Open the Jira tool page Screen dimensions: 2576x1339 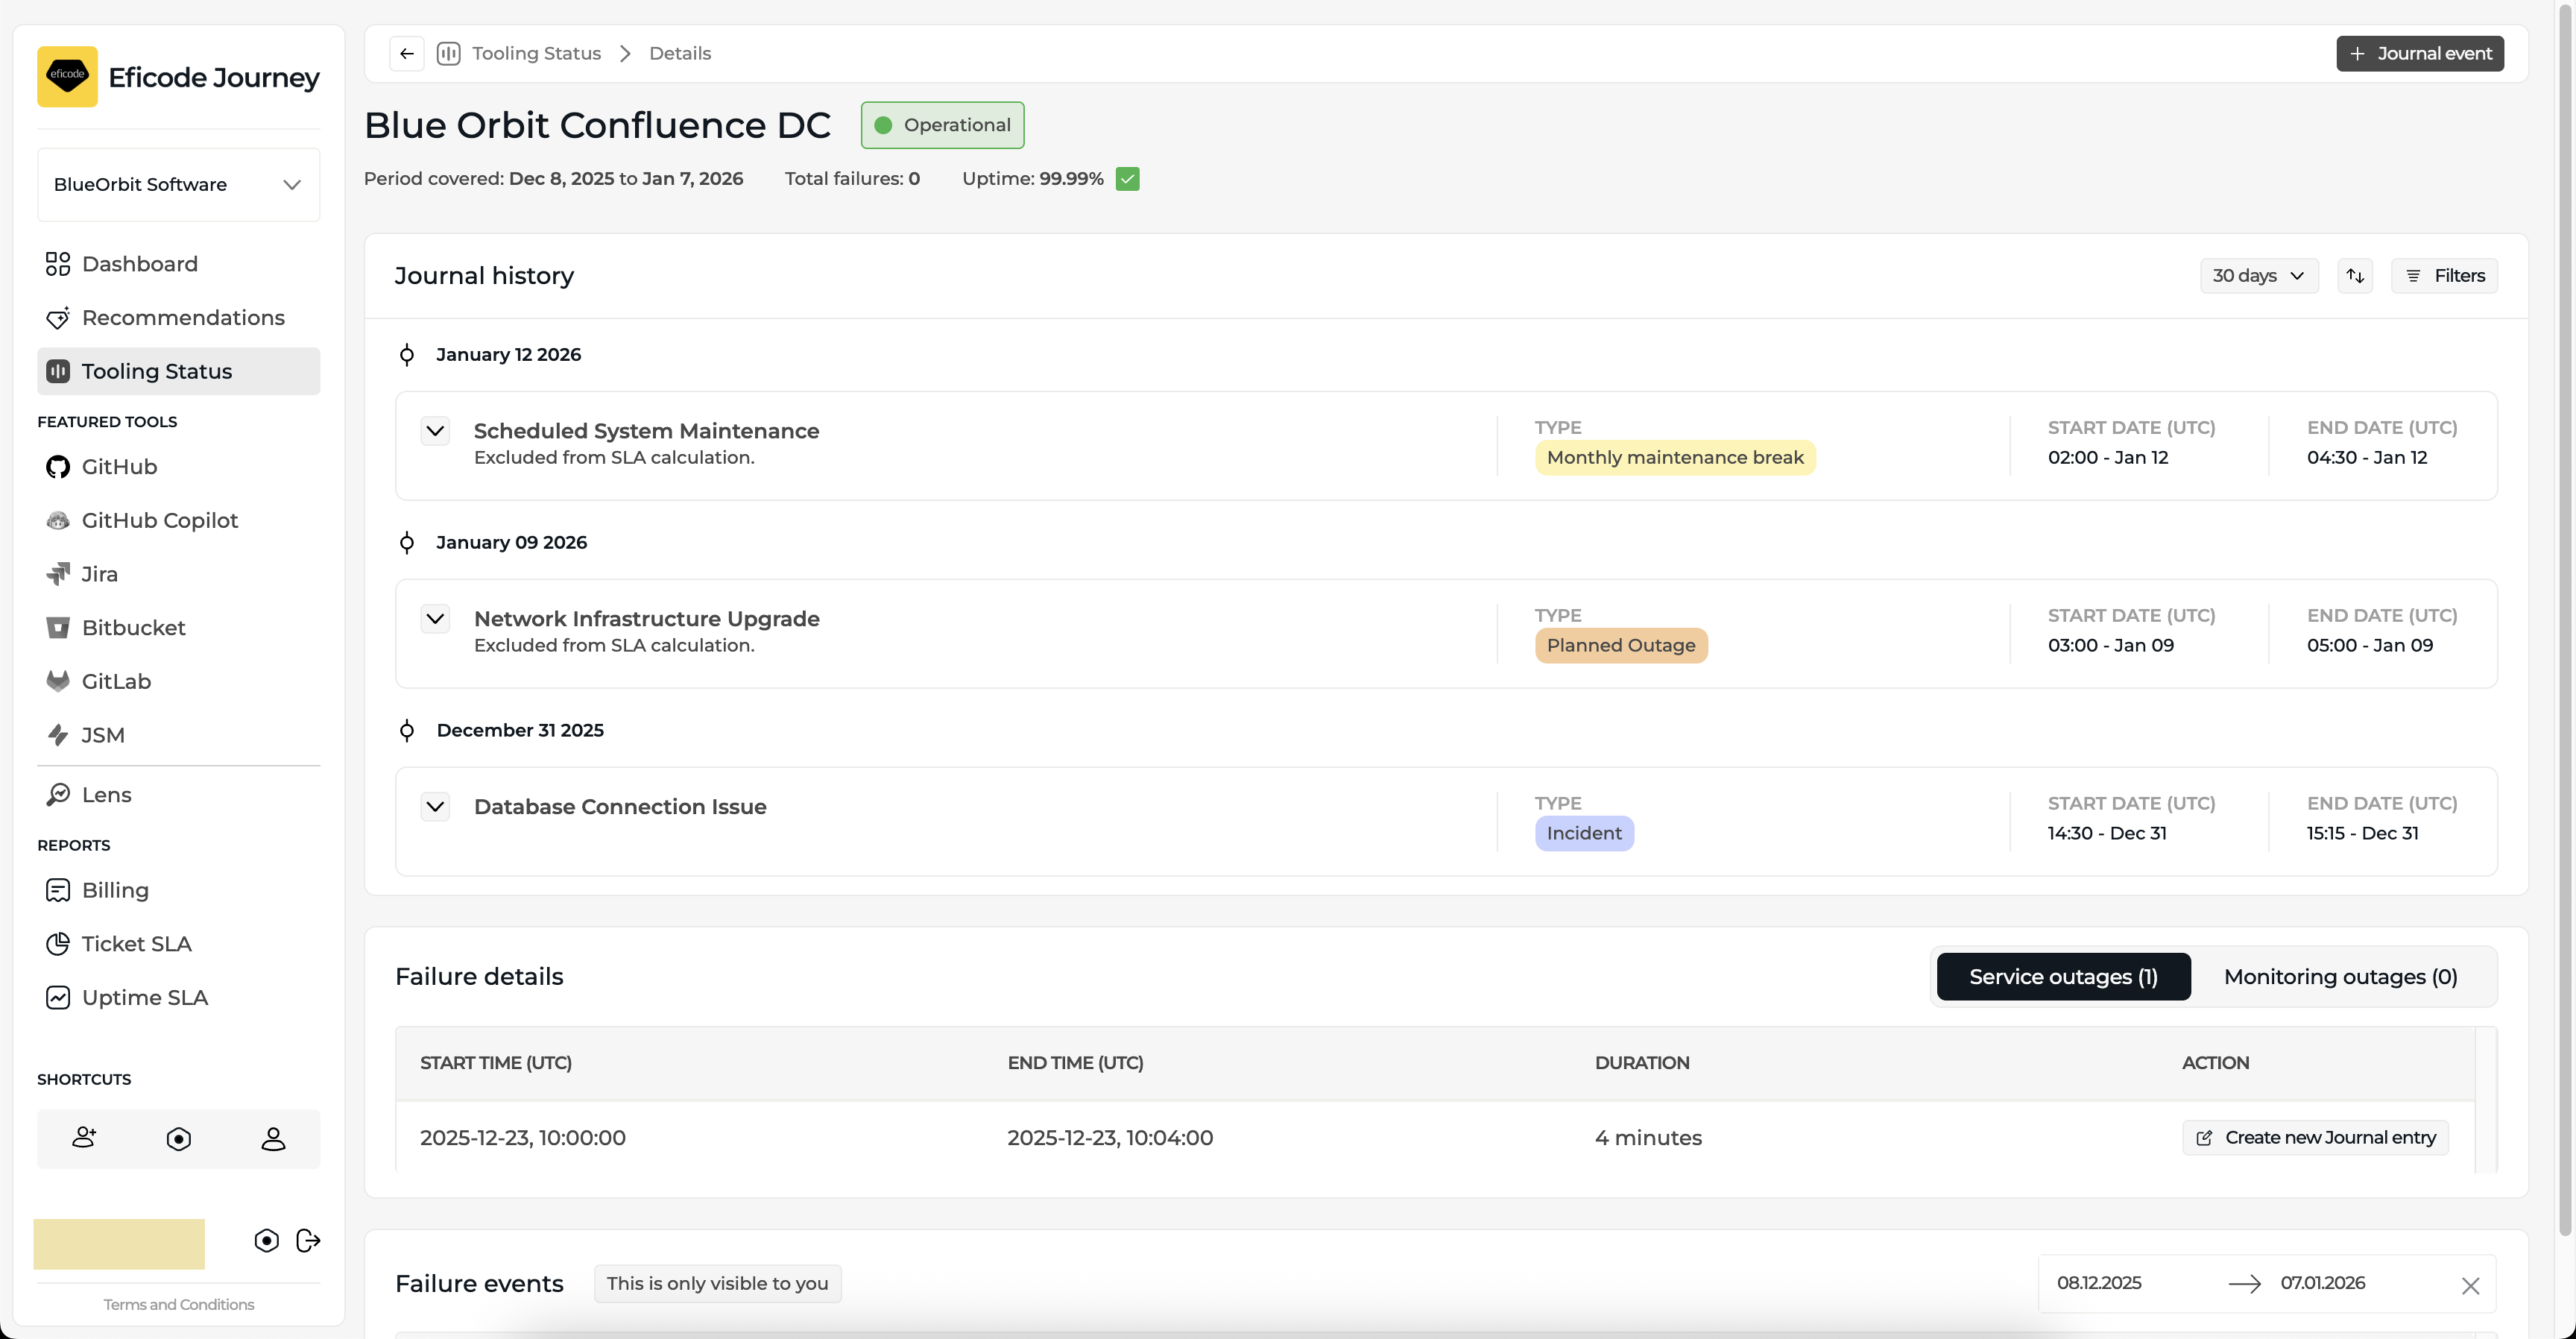point(99,574)
